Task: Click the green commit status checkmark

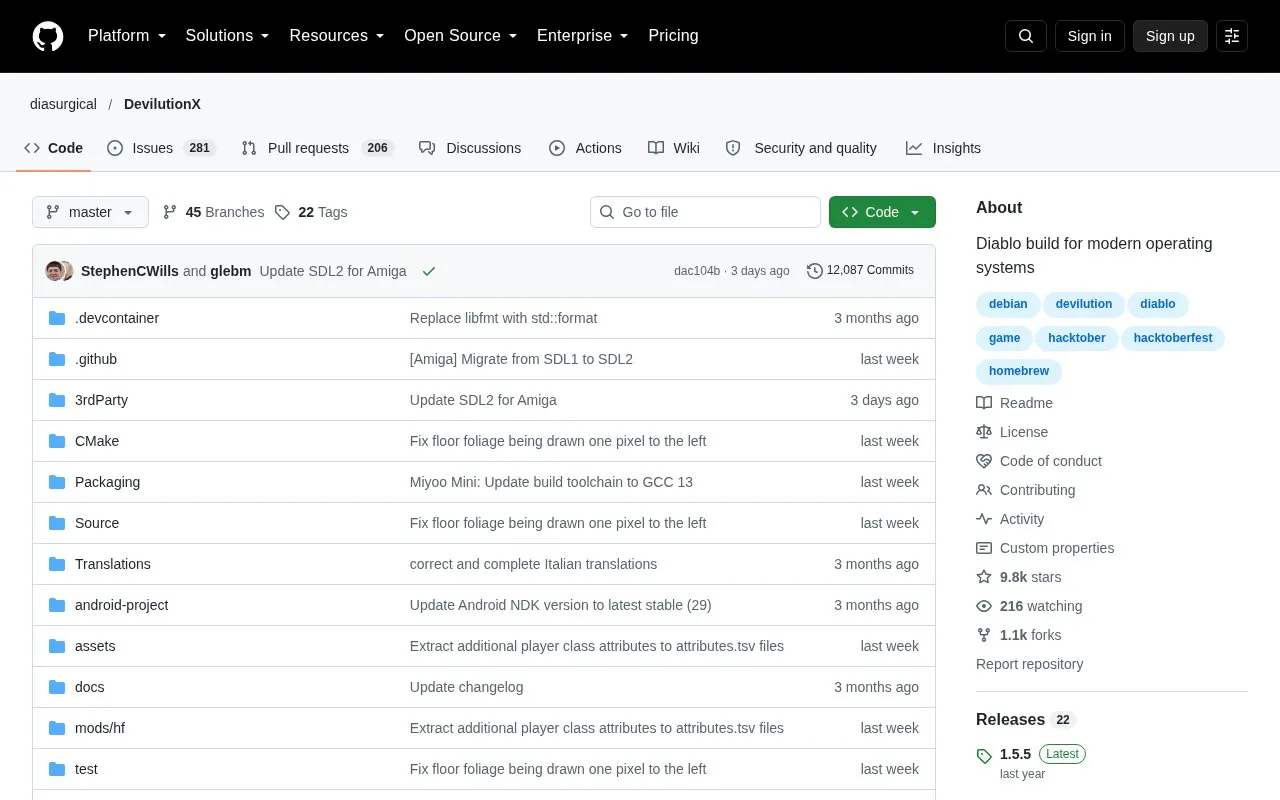Action: [429, 271]
